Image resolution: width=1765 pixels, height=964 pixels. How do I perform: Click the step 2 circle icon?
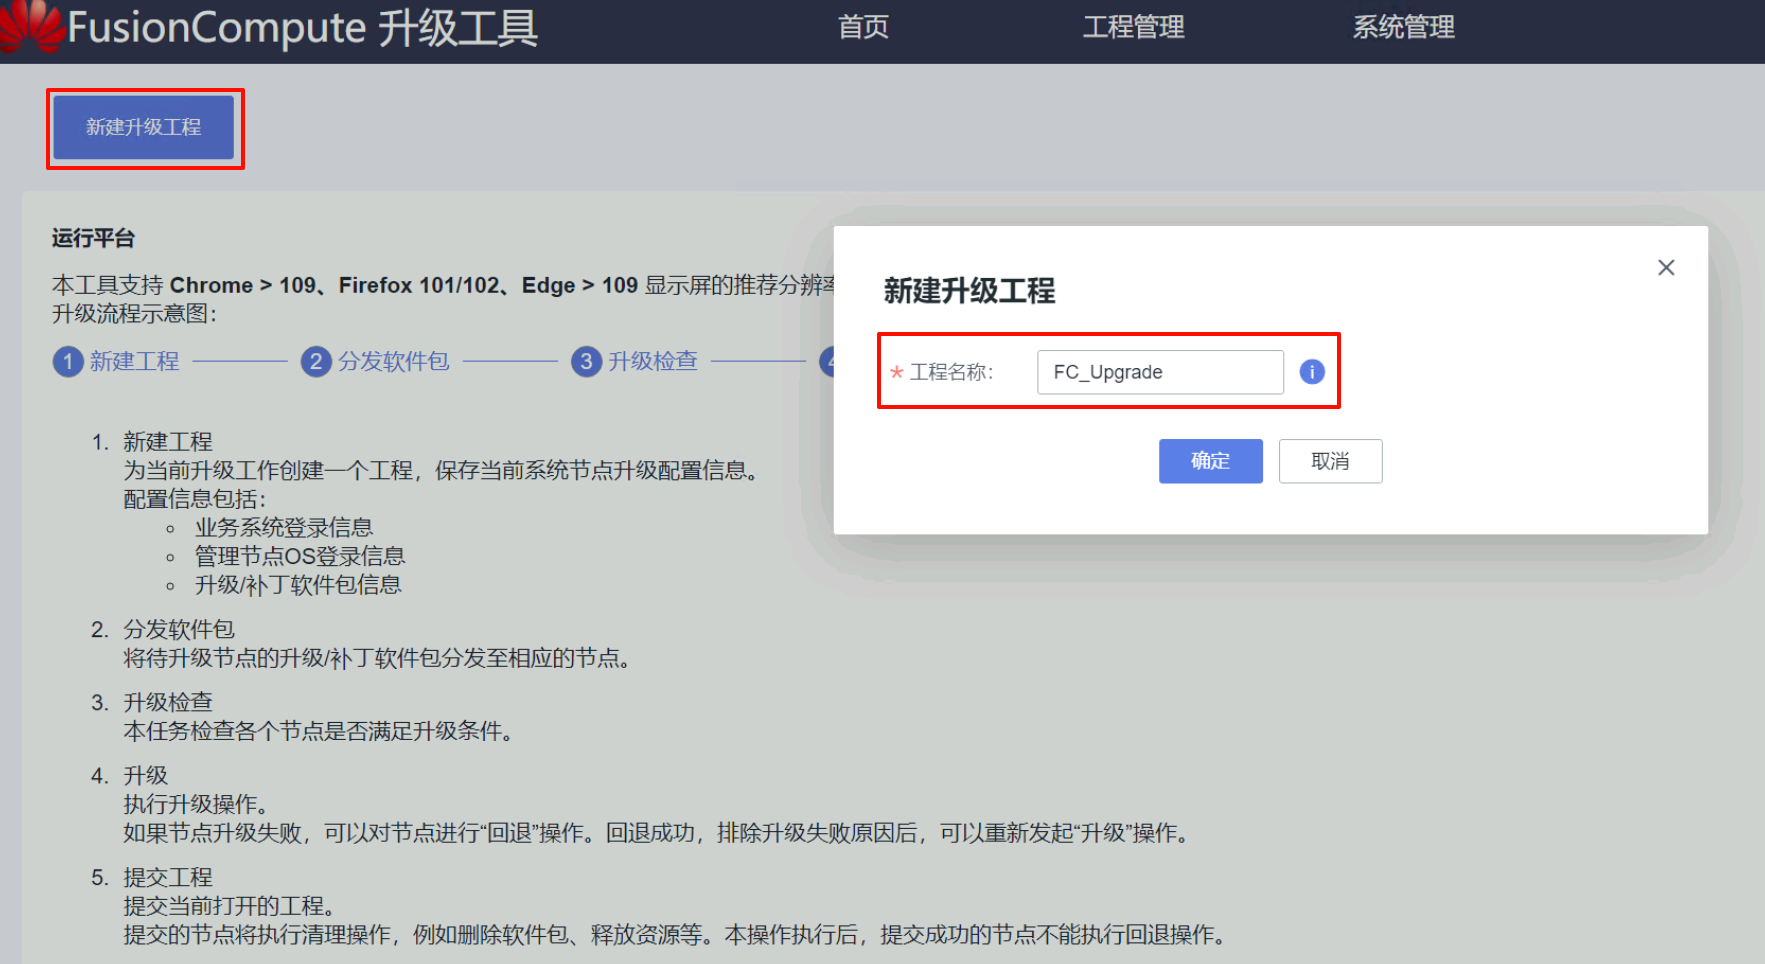(x=315, y=361)
